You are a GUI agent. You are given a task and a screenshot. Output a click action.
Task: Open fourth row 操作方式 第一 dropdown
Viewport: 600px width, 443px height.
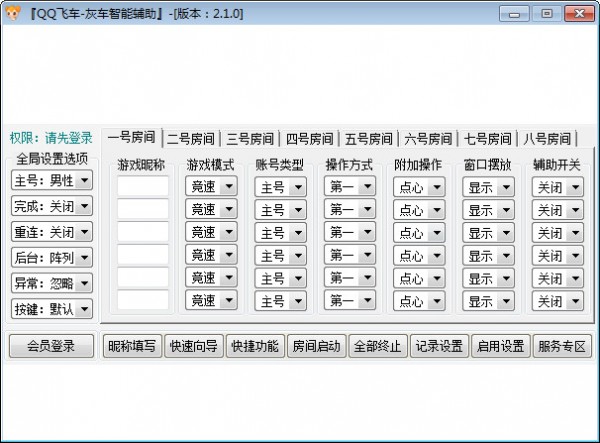pyautogui.click(x=350, y=255)
